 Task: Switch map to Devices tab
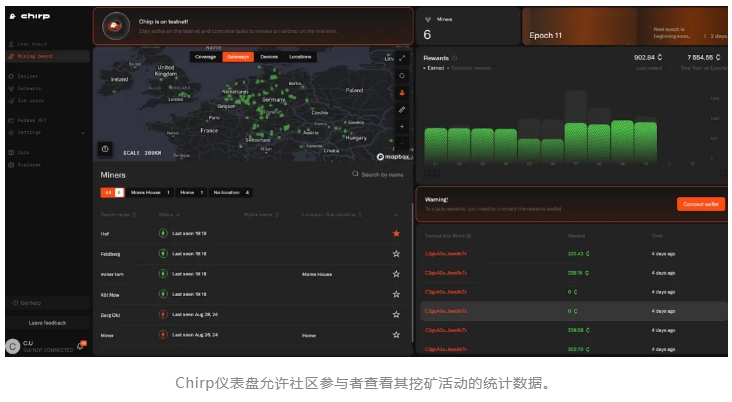[x=269, y=57]
